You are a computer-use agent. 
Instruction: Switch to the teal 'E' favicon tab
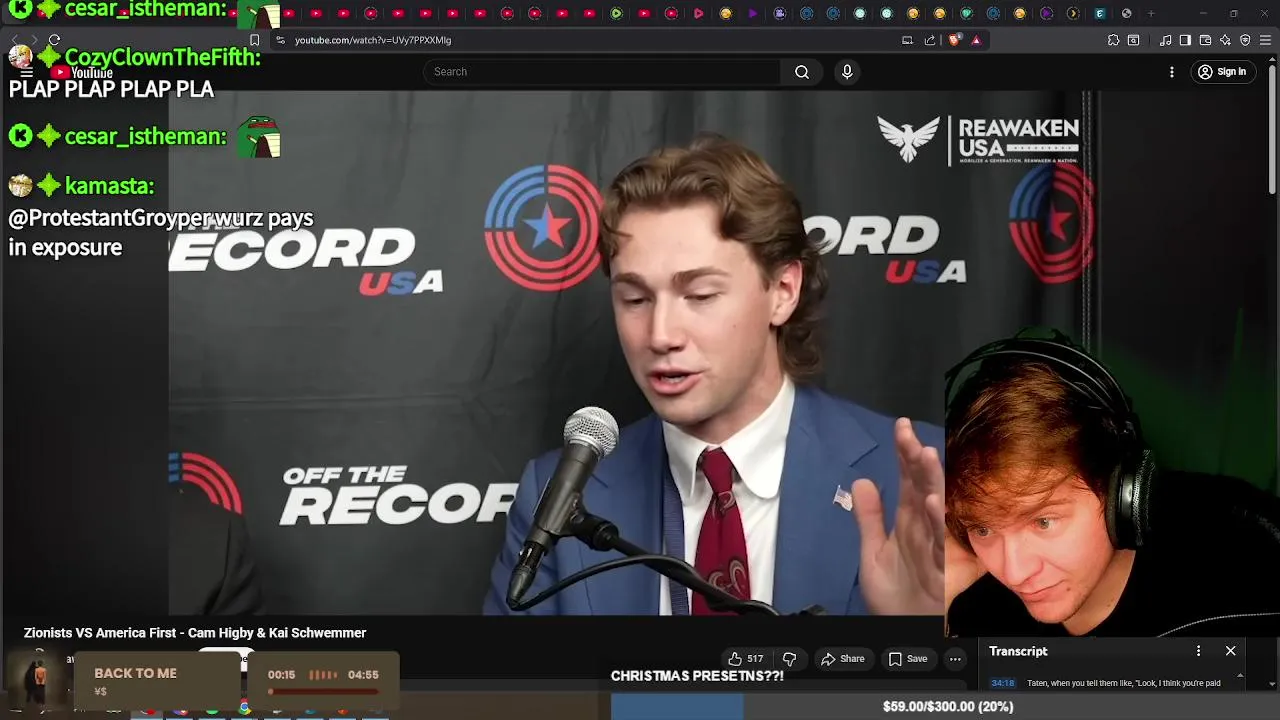(x=1100, y=13)
